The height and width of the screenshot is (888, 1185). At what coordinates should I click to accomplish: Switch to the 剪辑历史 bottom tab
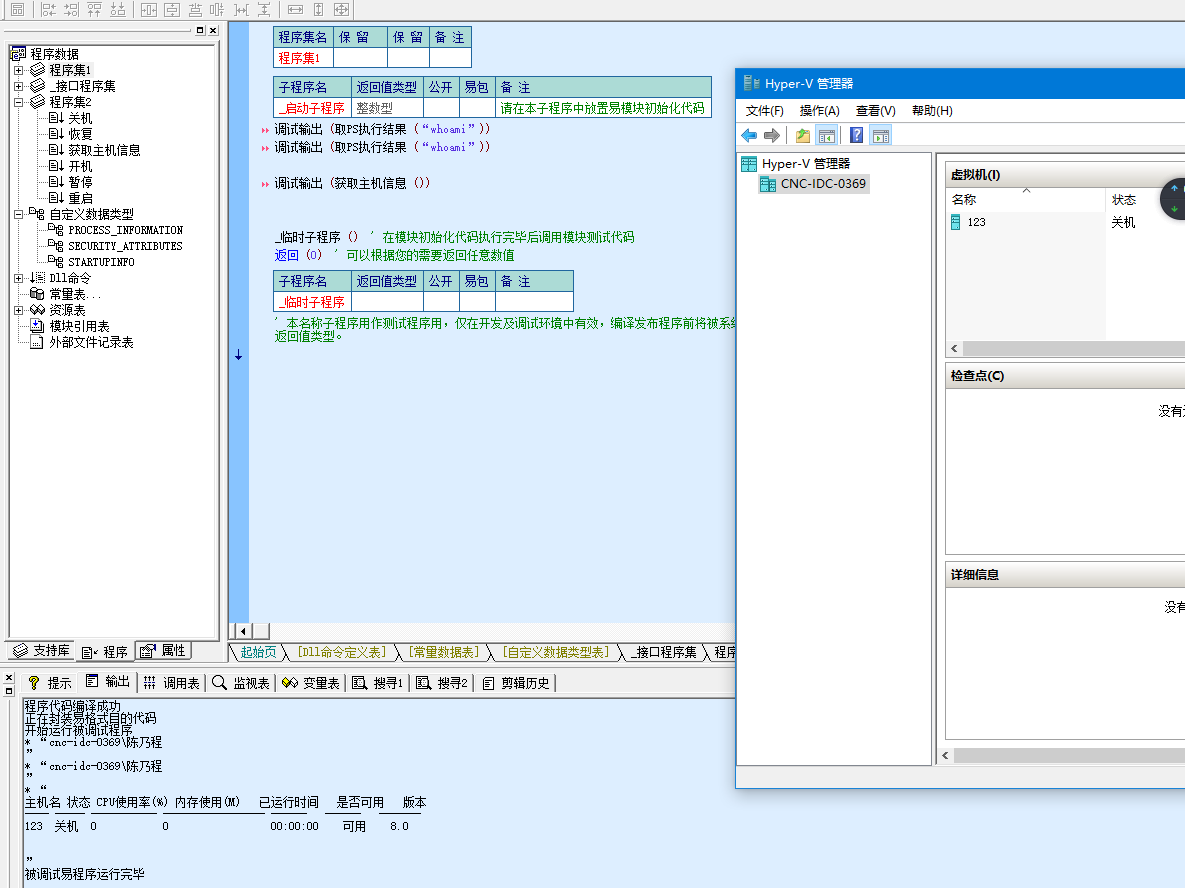[516, 683]
